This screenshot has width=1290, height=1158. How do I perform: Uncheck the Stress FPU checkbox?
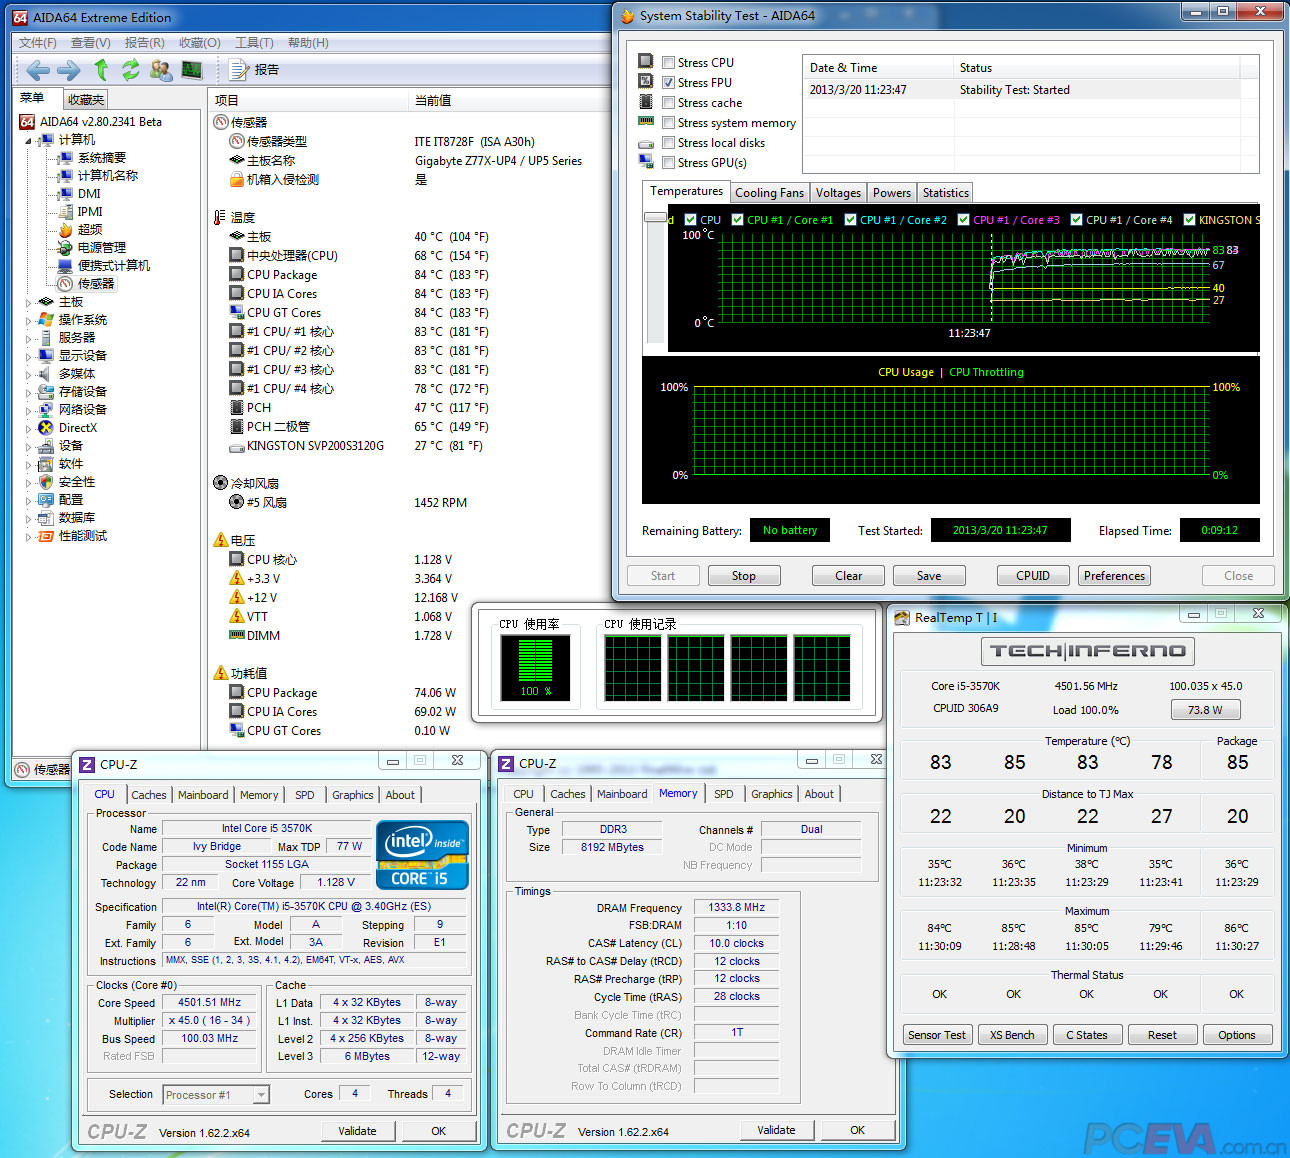[x=669, y=83]
